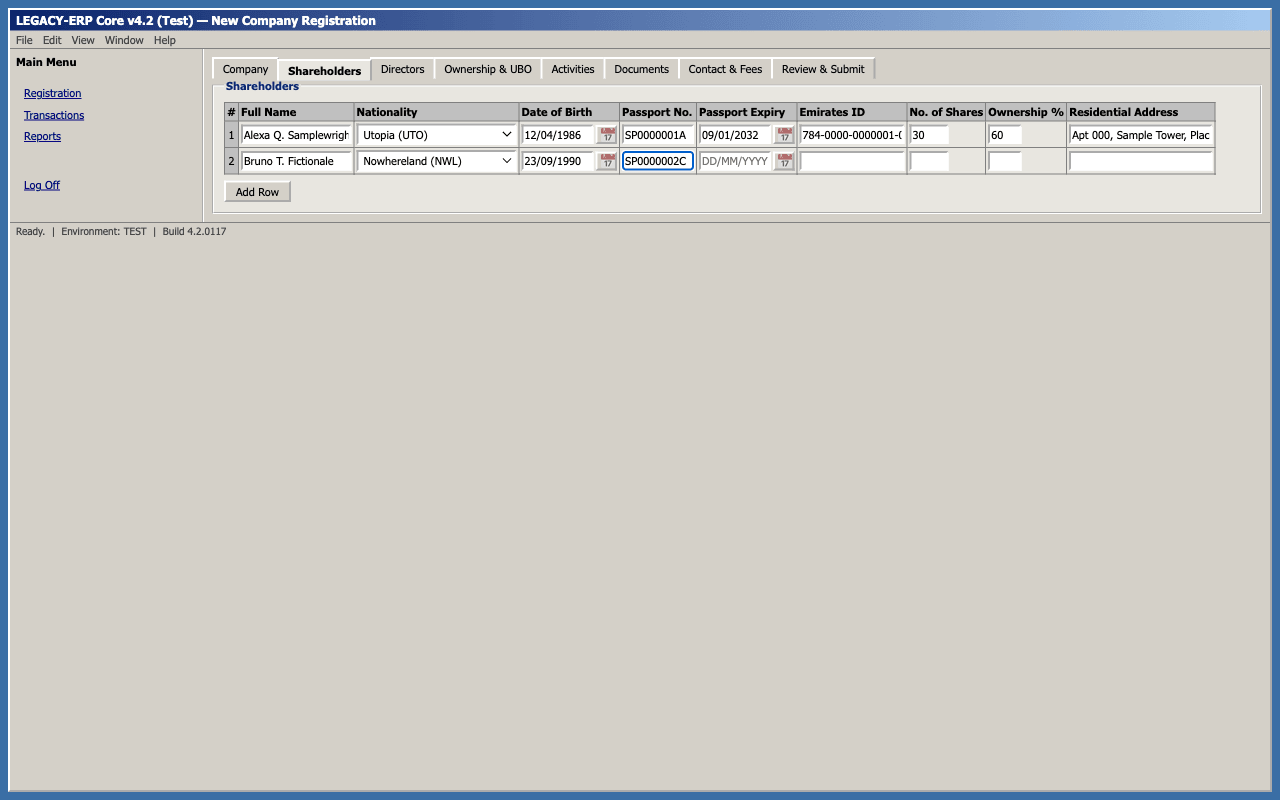1280x800 pixels.
Task: Click Alexa's Ownership % field showing 60
Action: coord(1005,135)
